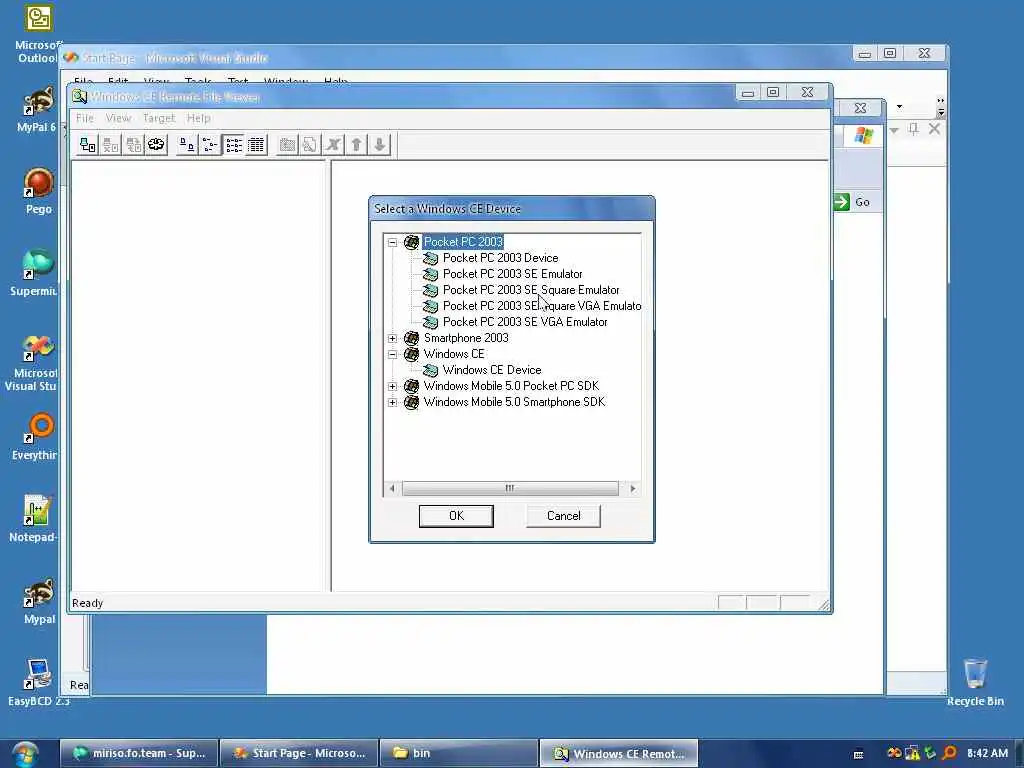Screen dimensions: 1024x768
Task: Click the Windows CE Device icon
Action: 430,370
